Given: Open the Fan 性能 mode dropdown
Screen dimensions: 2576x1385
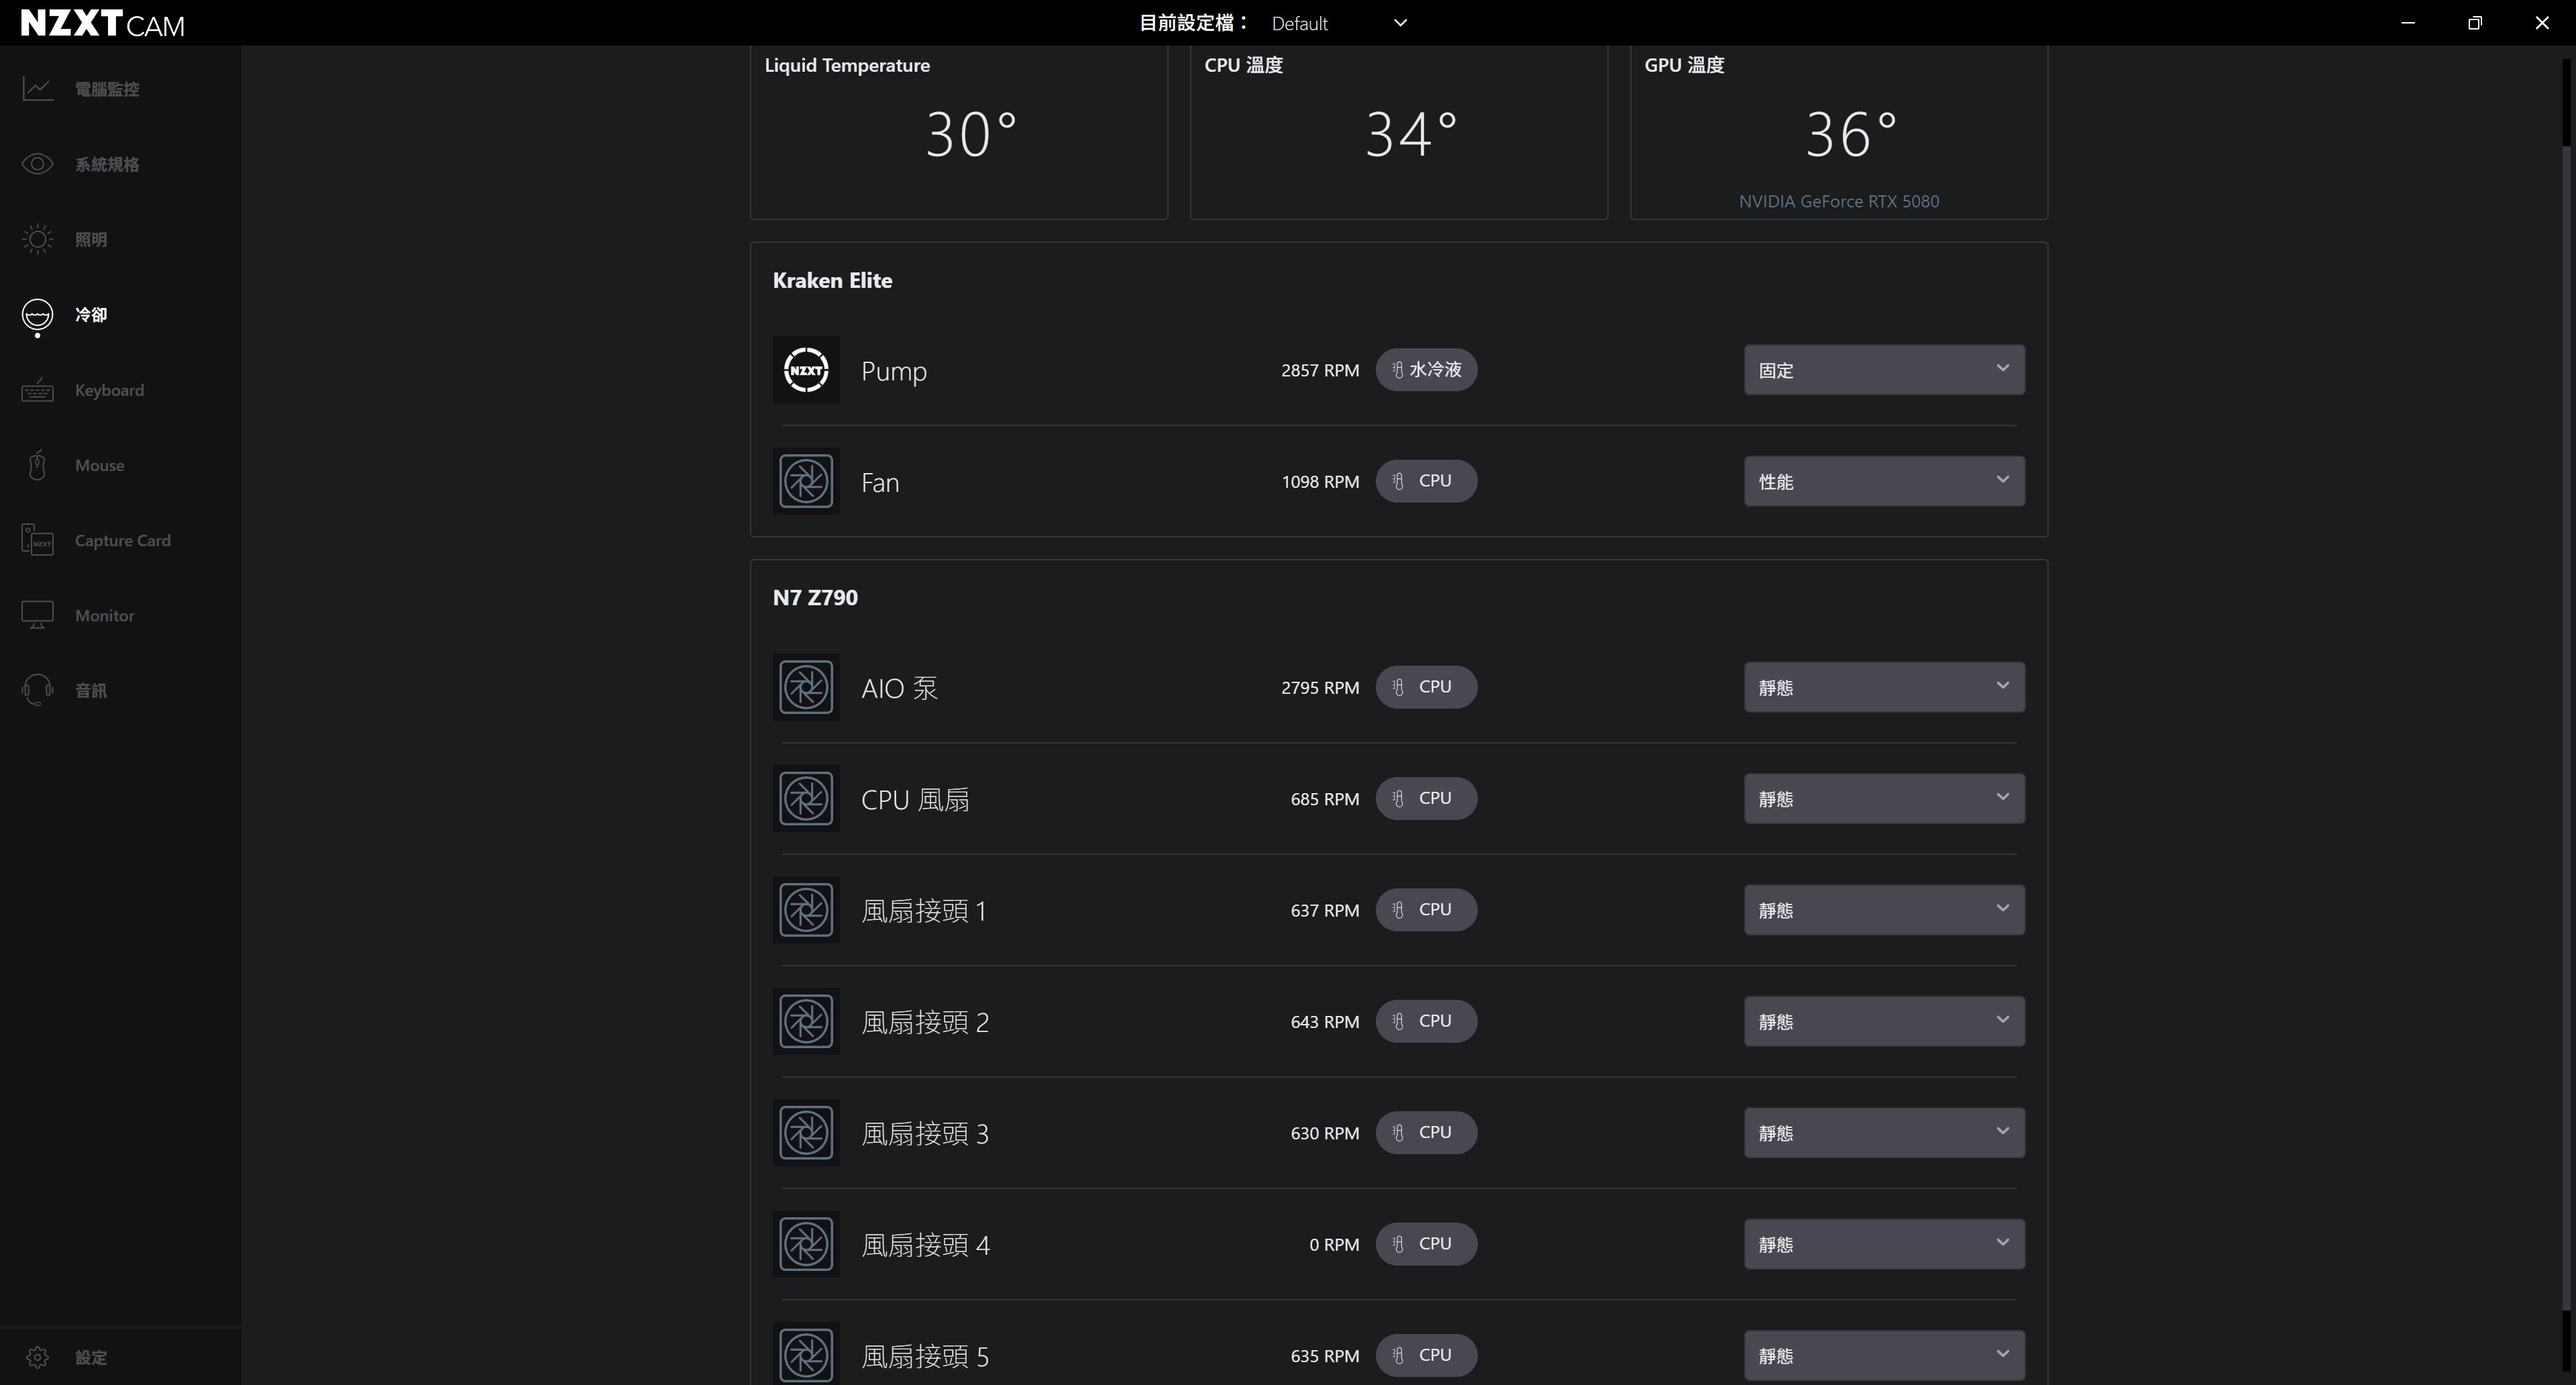Looking at the screenshot, I should (1884, 481).
